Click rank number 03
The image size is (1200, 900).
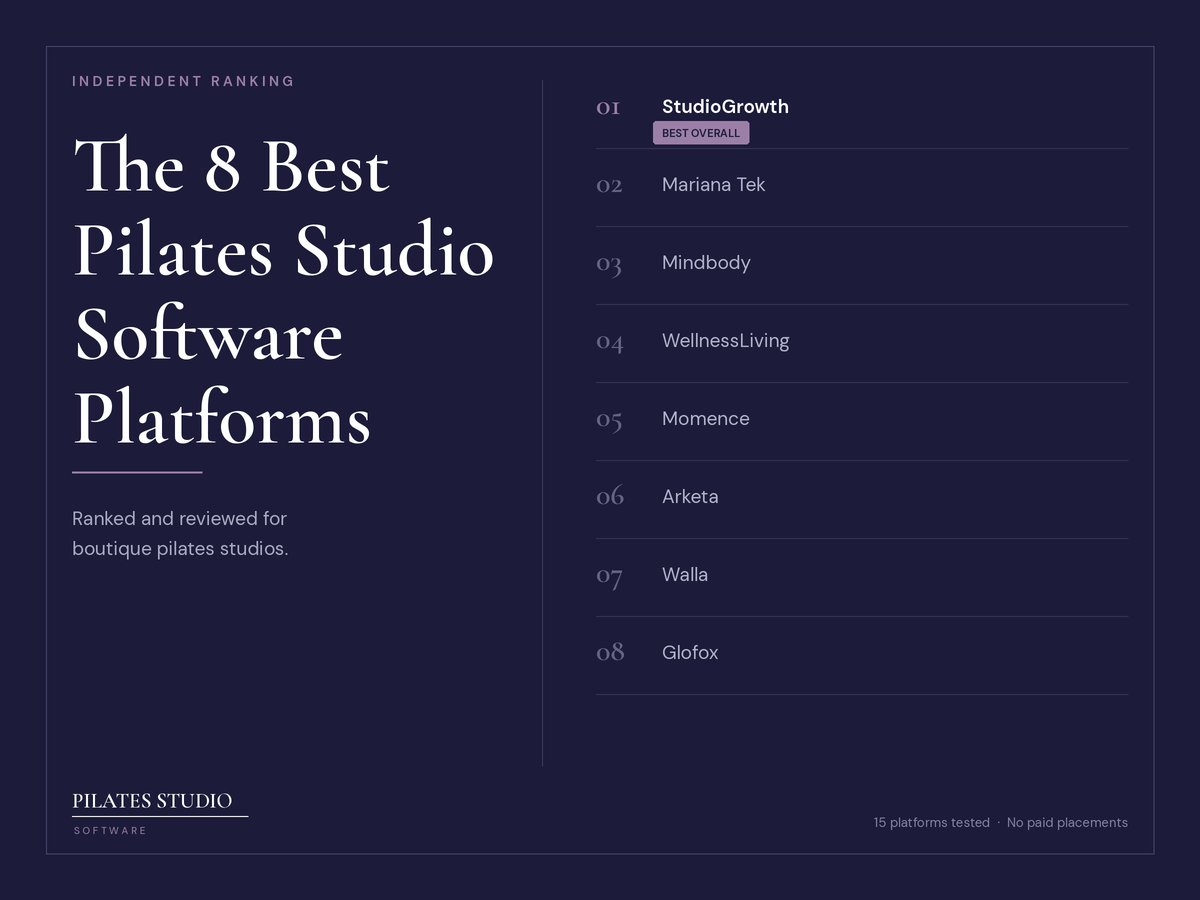(609, 264)
